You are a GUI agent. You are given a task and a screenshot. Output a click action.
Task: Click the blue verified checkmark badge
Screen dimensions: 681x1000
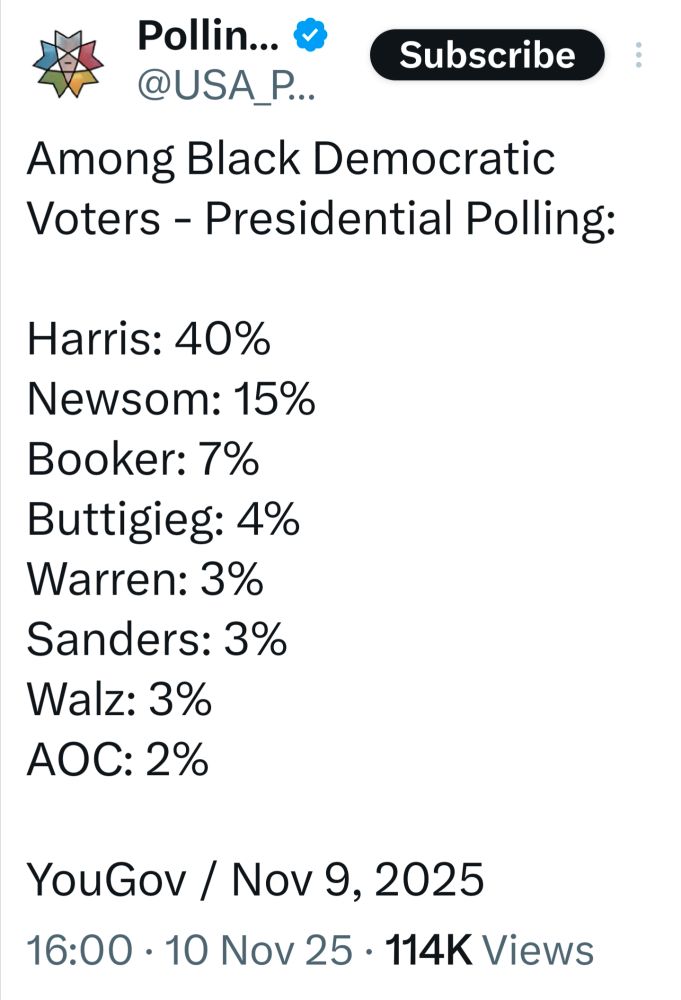click(x=310, y=34)
